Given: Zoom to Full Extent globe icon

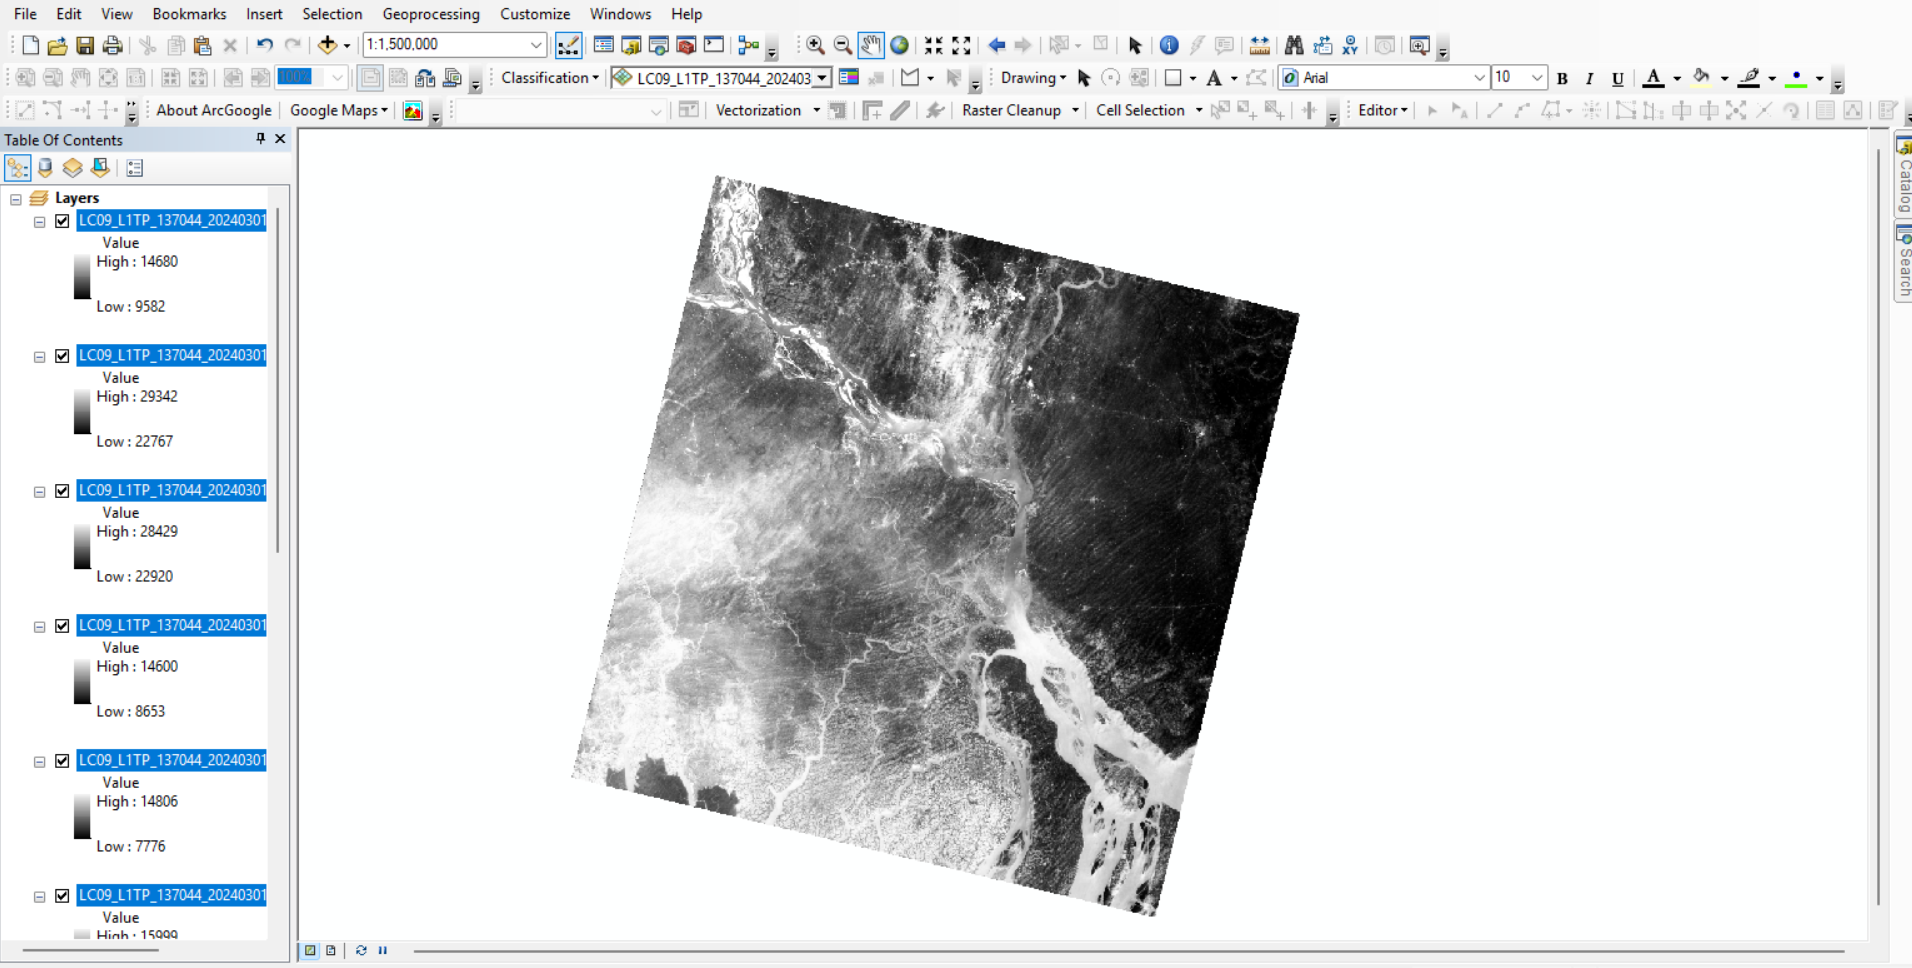Looking at the screenshot, I should tap(900, 45).
